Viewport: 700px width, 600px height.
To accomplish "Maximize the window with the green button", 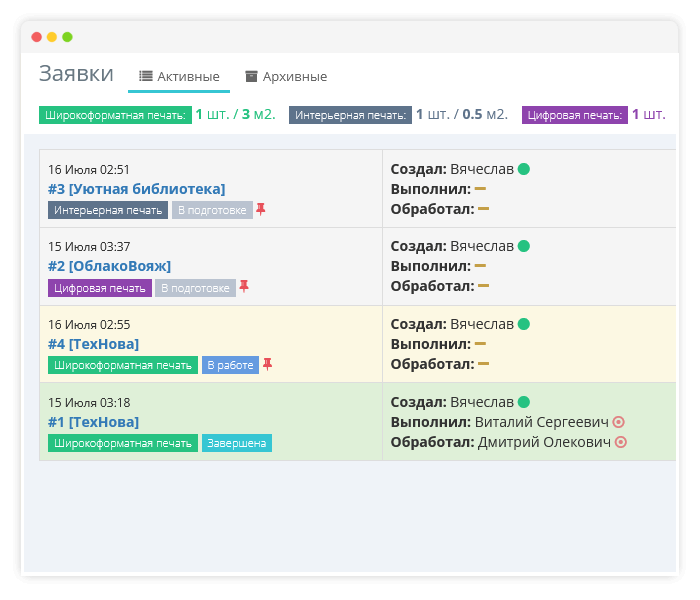I will (x=67, y=37).
